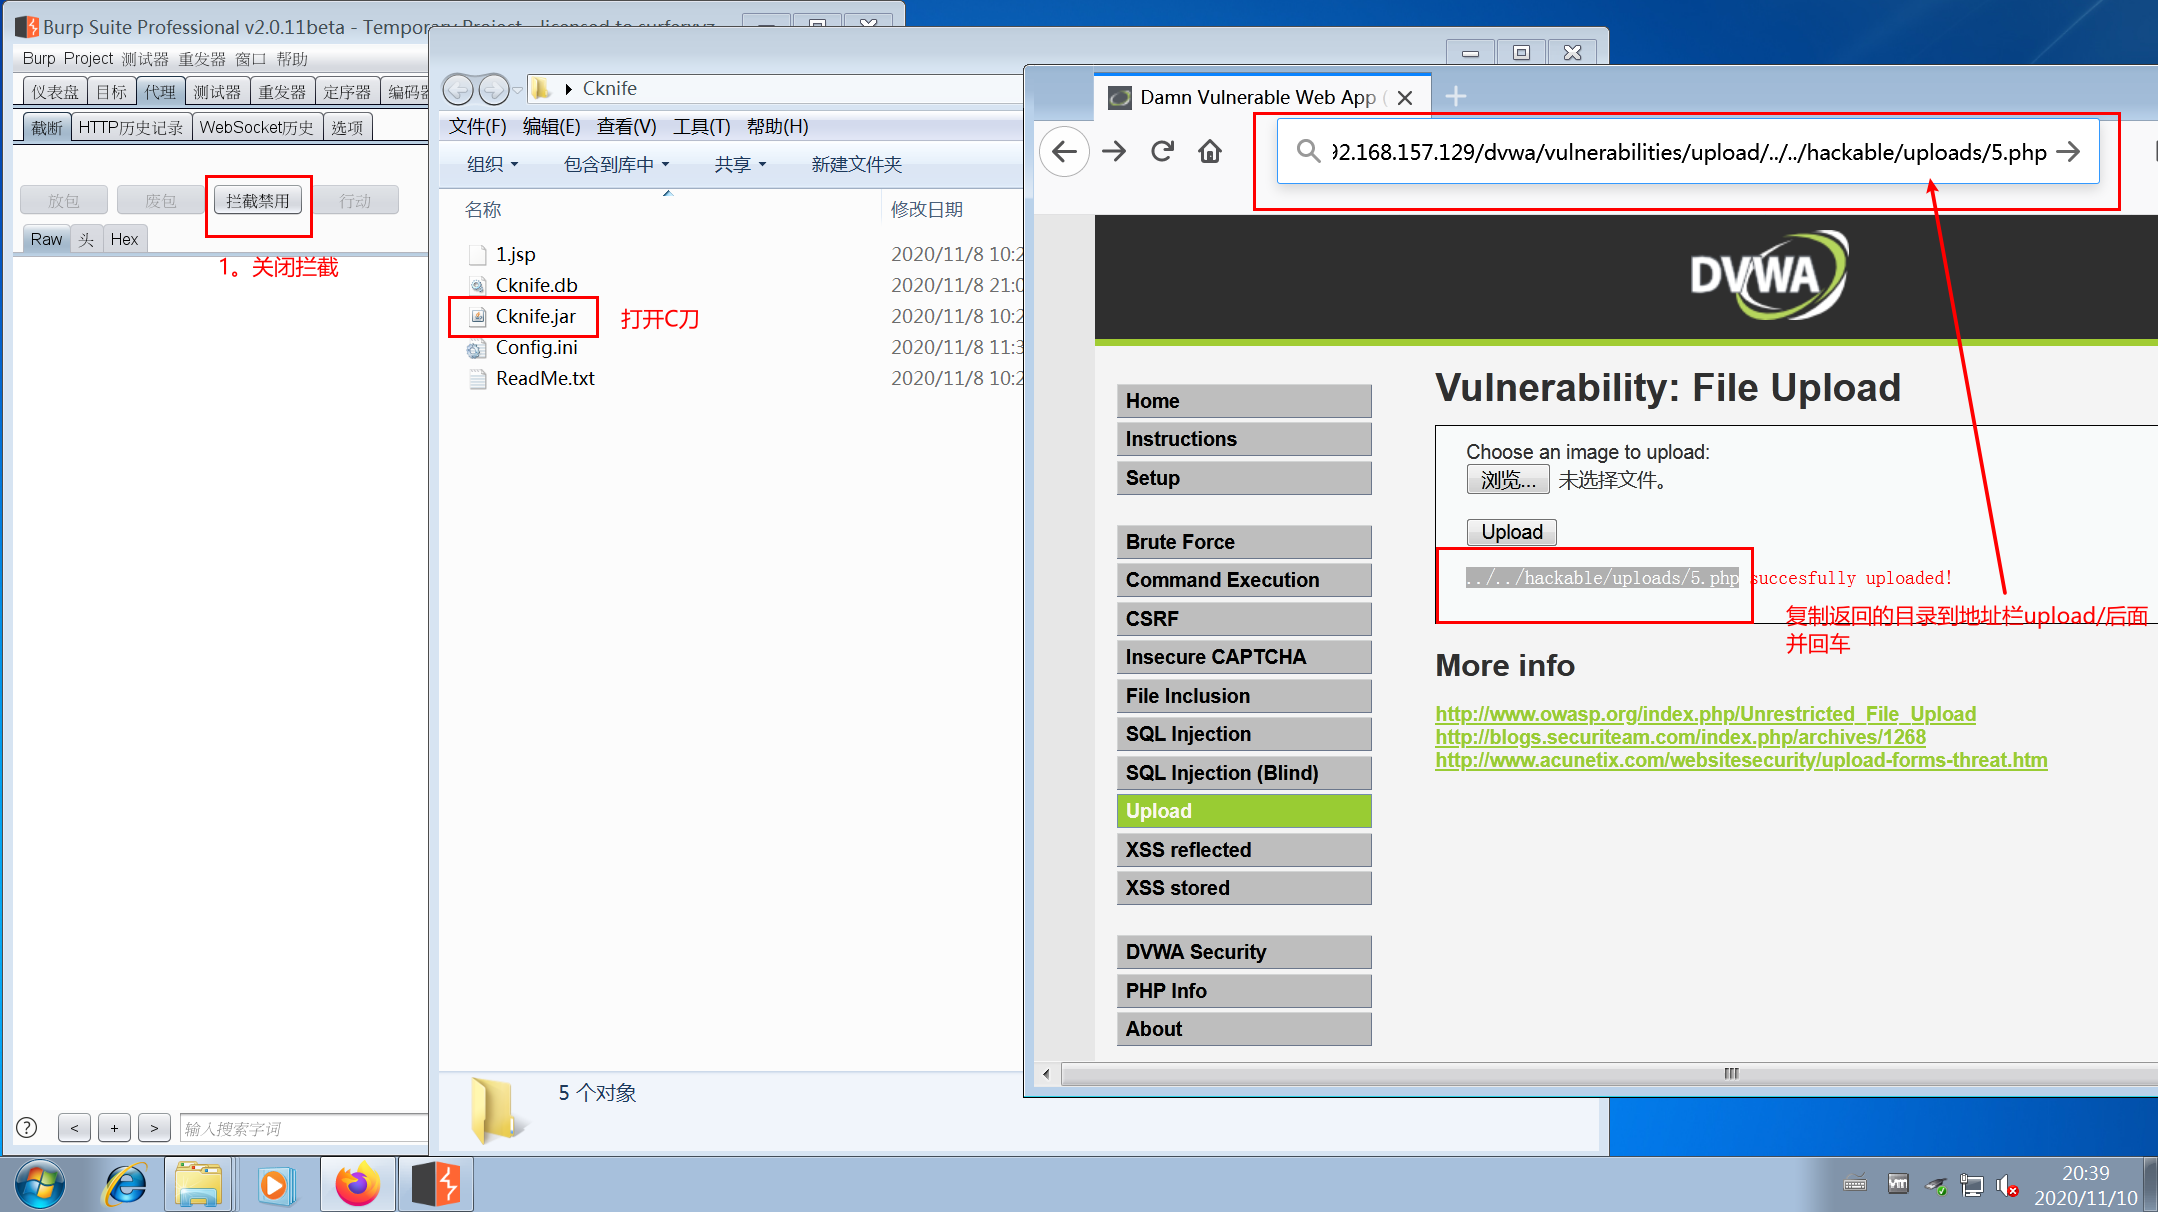The width and height of the screenshot is (2158, 1212).
Task: Open Firefox from the taskbar
Action: click(x=357, y=1185)
